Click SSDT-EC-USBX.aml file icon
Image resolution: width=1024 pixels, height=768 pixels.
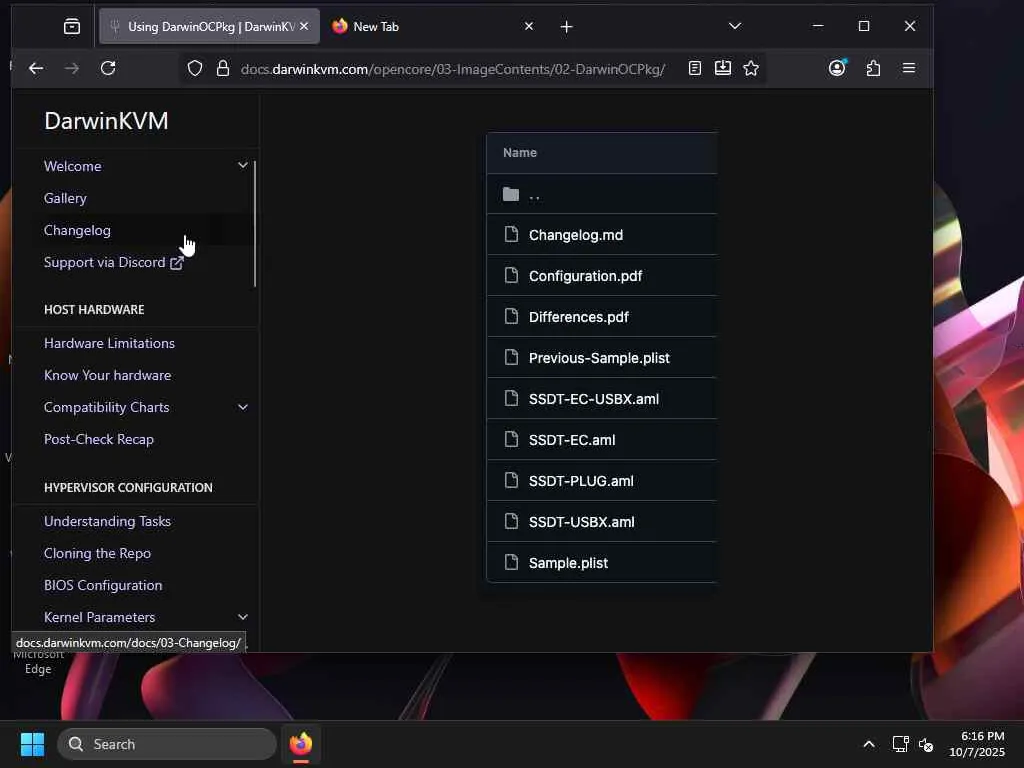click(x=511, y=398)
